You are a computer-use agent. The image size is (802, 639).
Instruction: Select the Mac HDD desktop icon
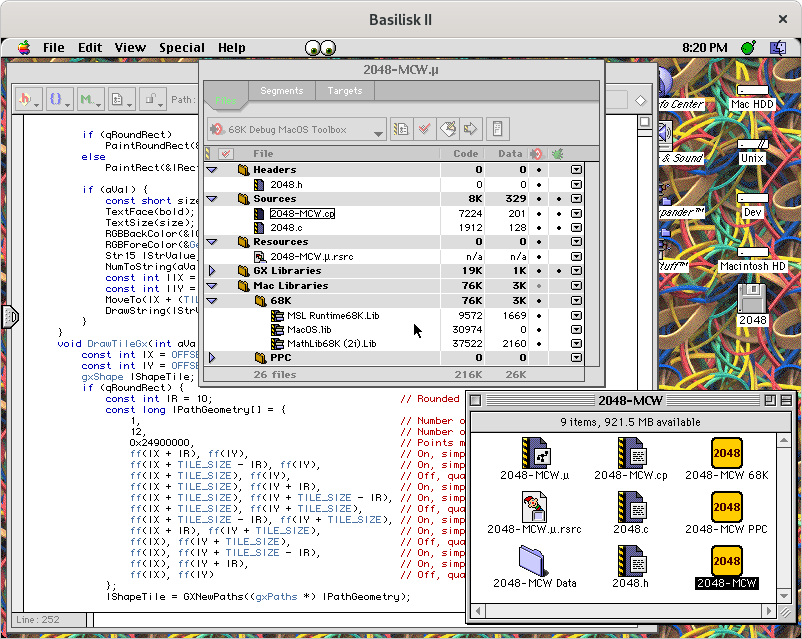tap(752, 91)
